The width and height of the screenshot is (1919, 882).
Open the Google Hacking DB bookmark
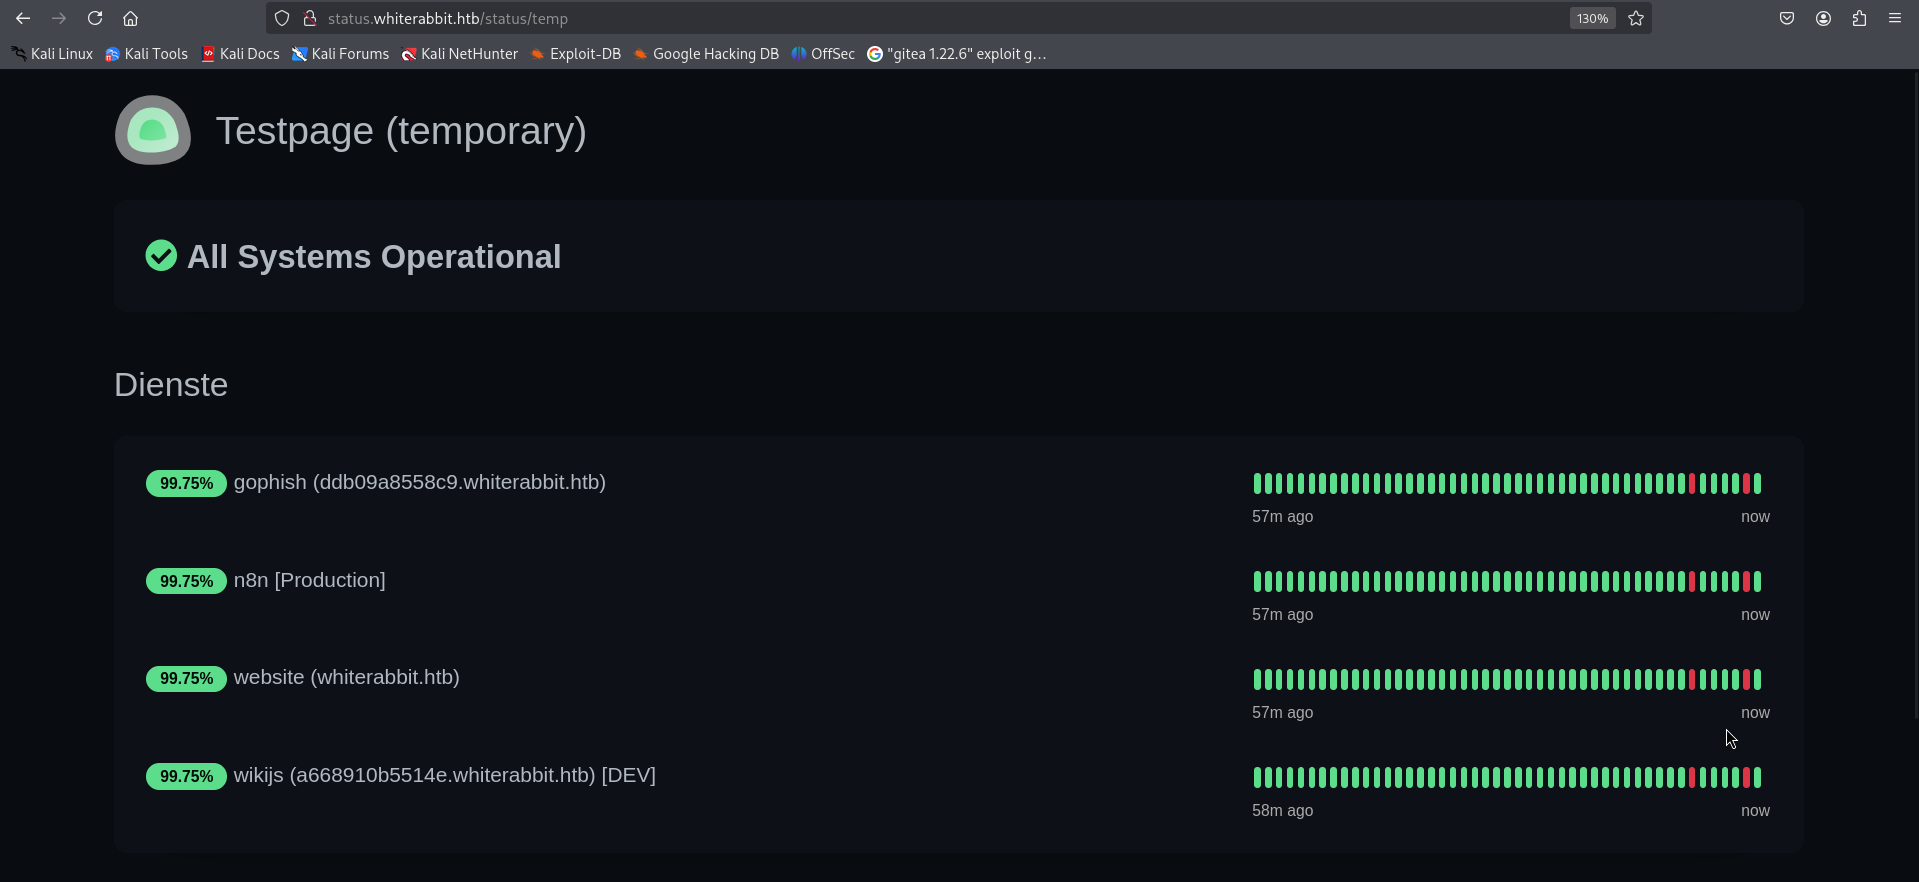(706, 54)
